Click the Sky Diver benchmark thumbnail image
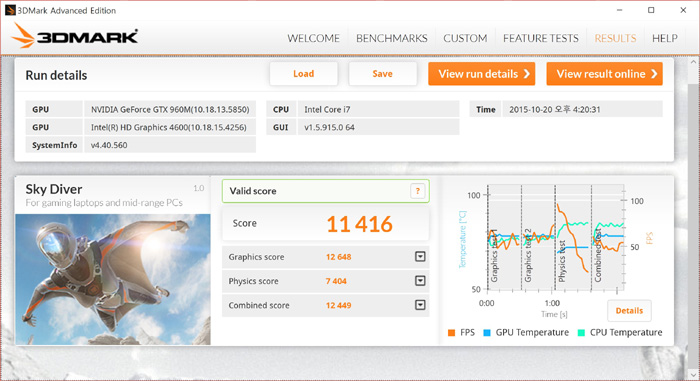This screenshot has width=700, height=381. pos(113,280)
